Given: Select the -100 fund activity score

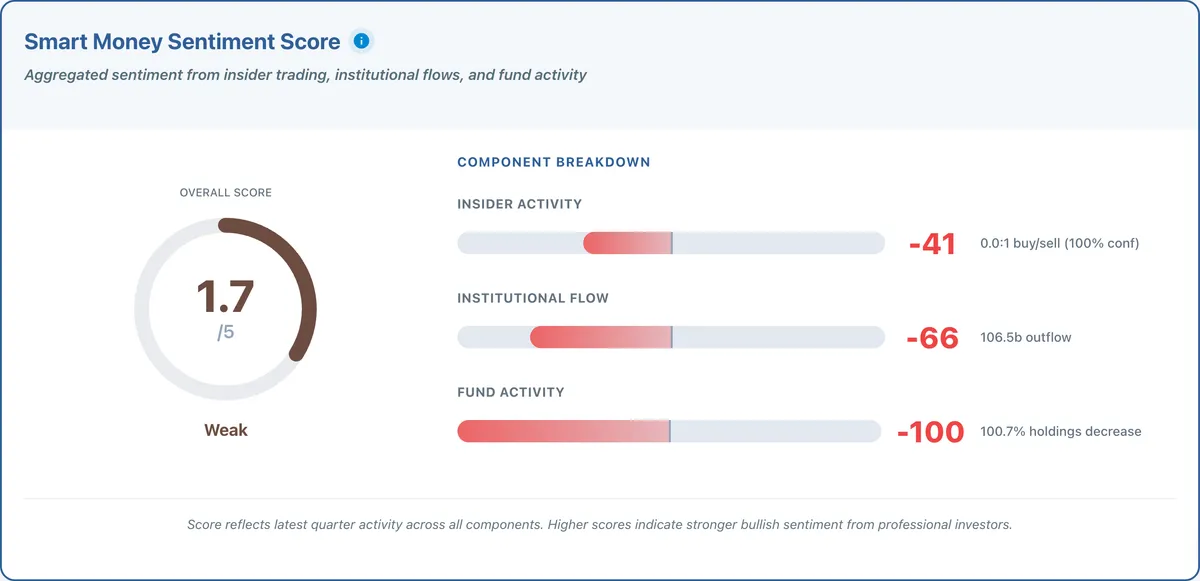Looking at the screenshot, I should [930, 432].
